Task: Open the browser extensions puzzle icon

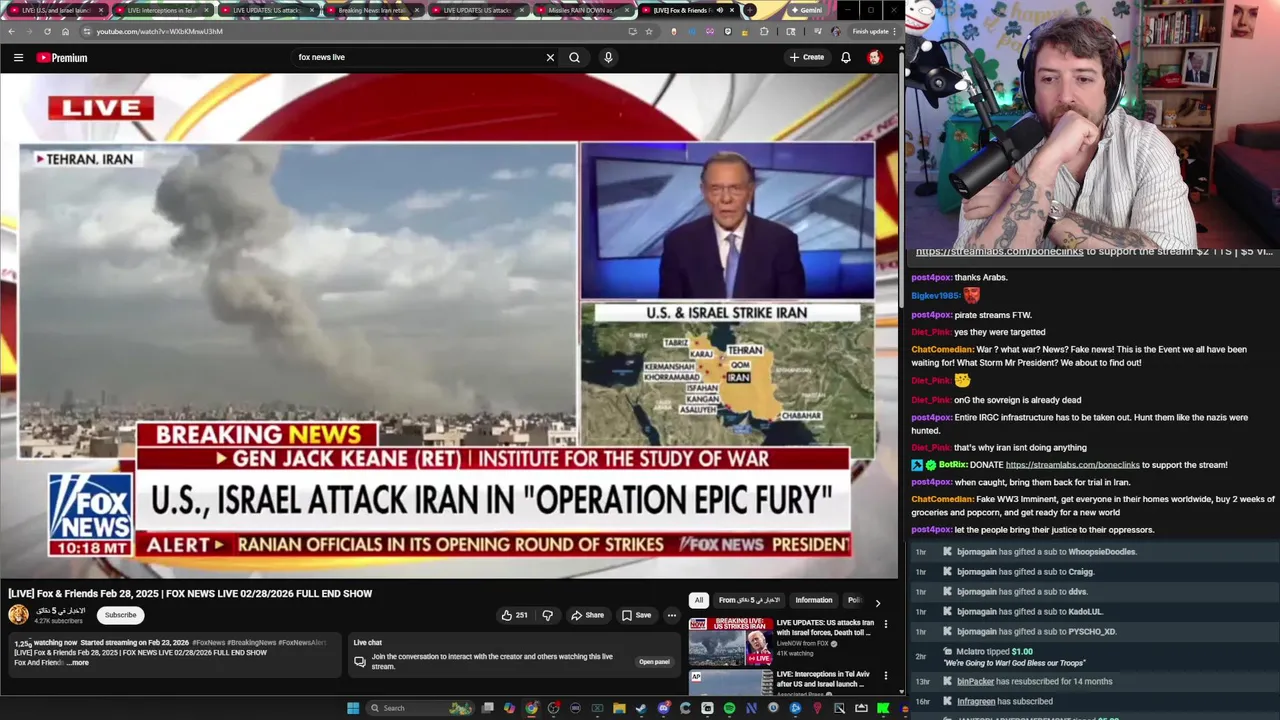Action: click(764, 31)
